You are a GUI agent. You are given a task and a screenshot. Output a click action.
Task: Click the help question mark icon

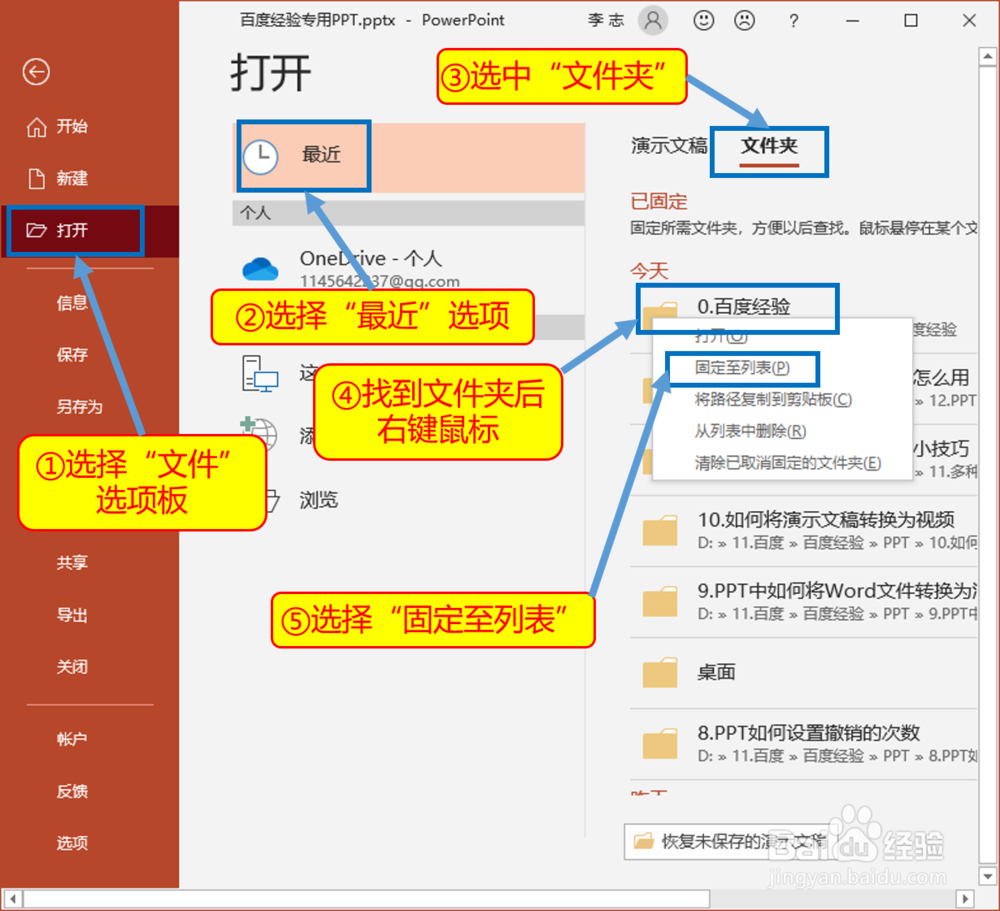793,20
